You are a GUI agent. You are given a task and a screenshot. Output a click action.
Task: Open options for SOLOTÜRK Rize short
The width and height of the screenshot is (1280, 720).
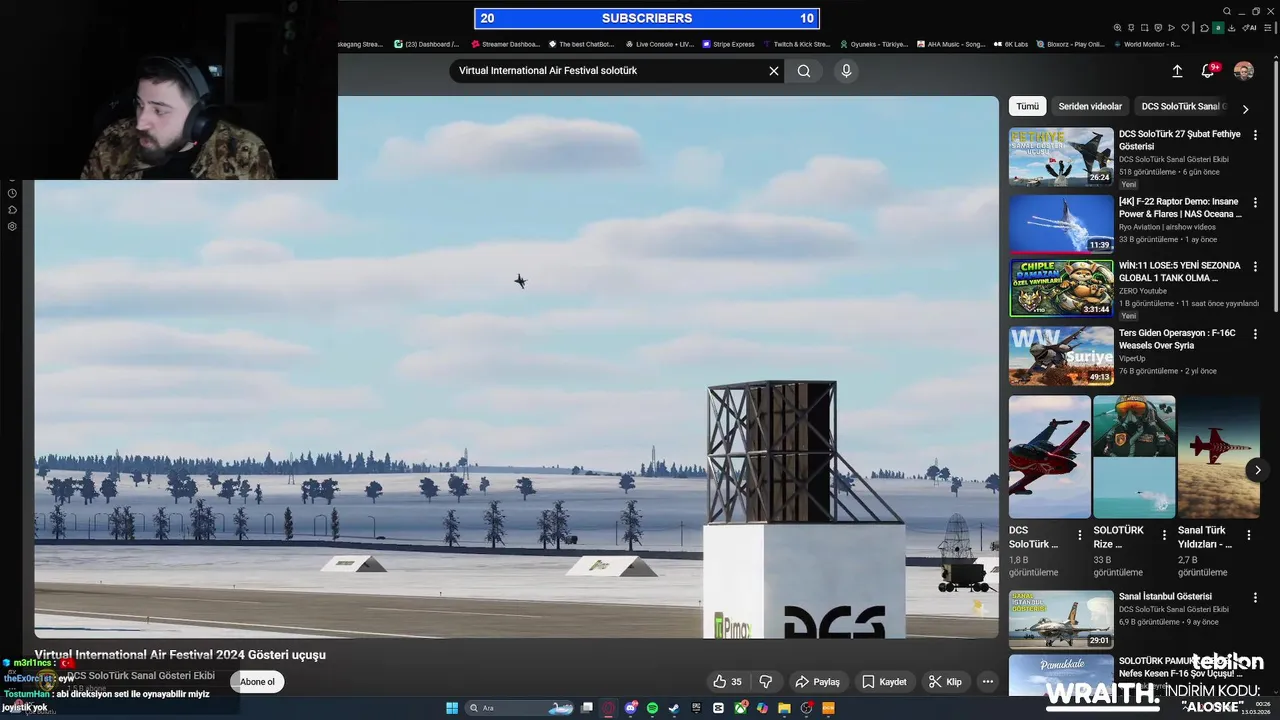click(x=1164, y=535)
